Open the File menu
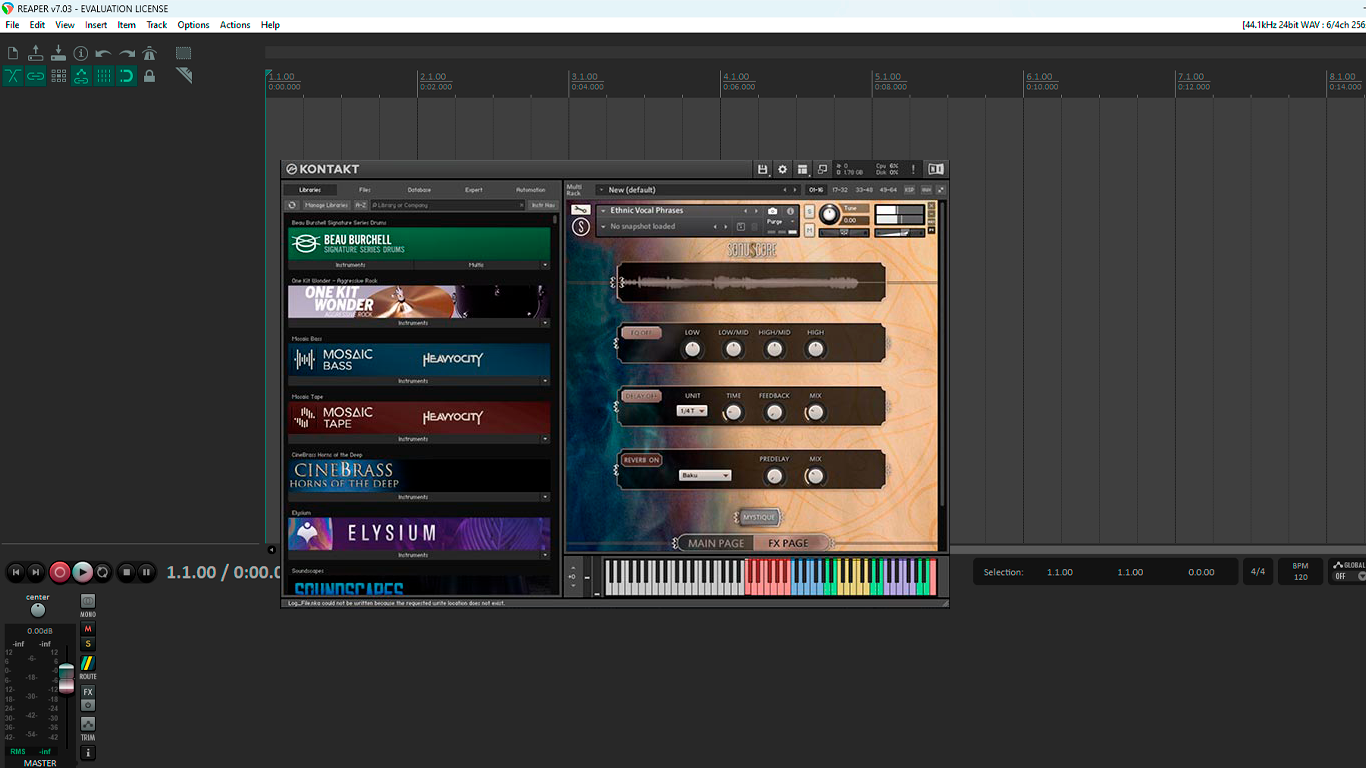The height and width of the screenshot is (768, 1366). pyautogui.click(x=12, y=25)
